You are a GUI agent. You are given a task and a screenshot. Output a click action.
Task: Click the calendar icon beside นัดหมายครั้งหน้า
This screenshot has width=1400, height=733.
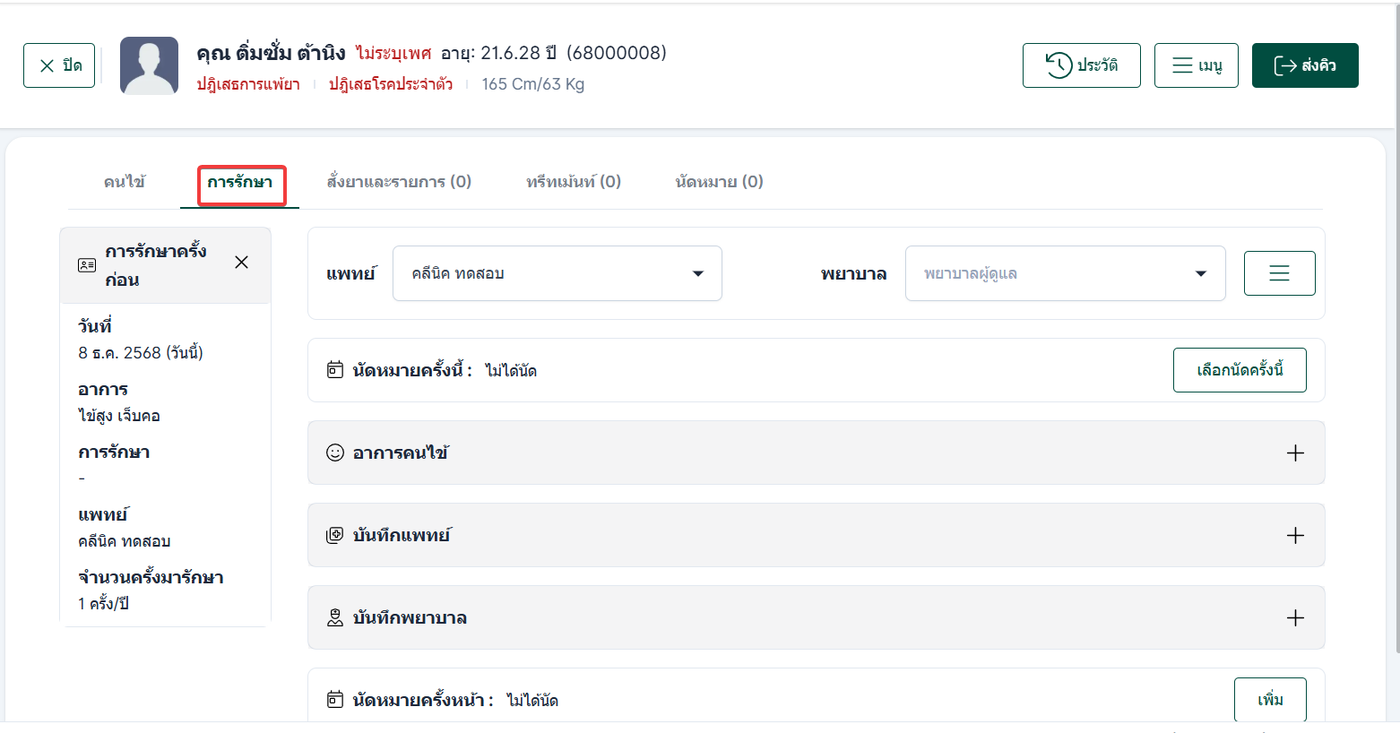point(335,700)
